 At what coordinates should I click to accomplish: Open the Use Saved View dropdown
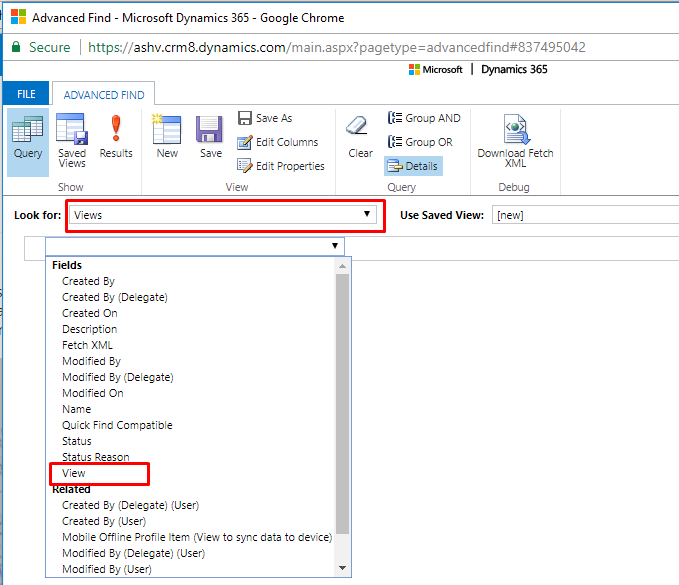pyautogui.click(x=585, y=215)
